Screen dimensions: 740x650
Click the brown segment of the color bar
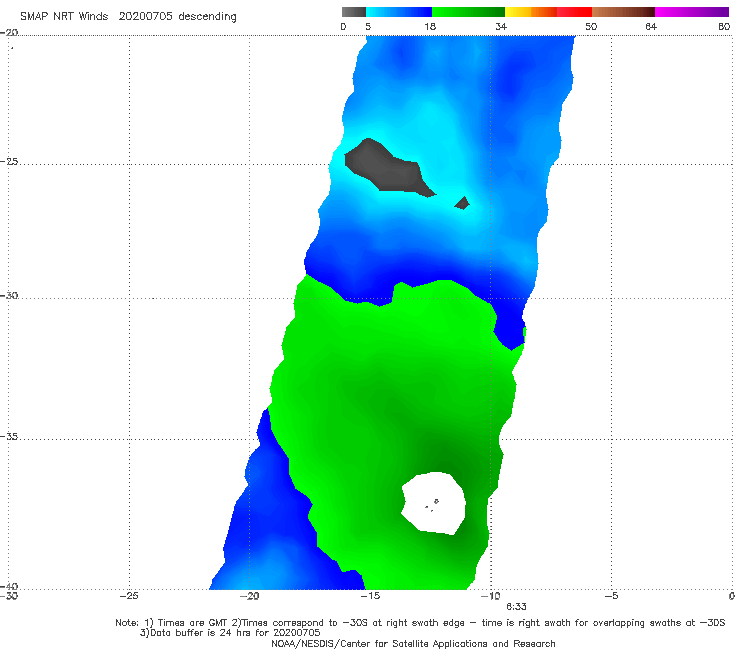(x=623, y=12)
